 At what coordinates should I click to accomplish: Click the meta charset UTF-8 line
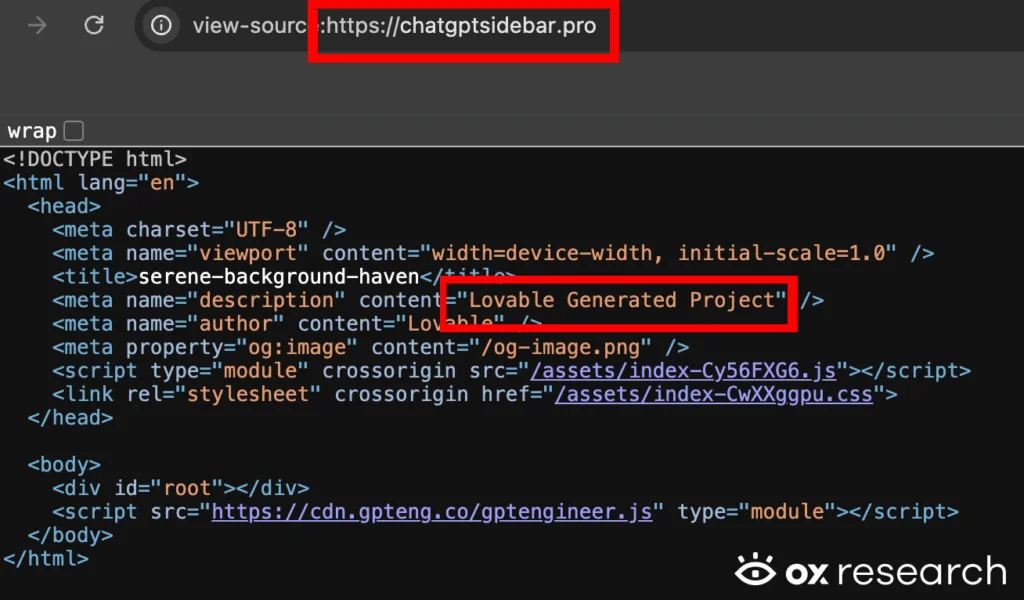[x=199, y=230]
